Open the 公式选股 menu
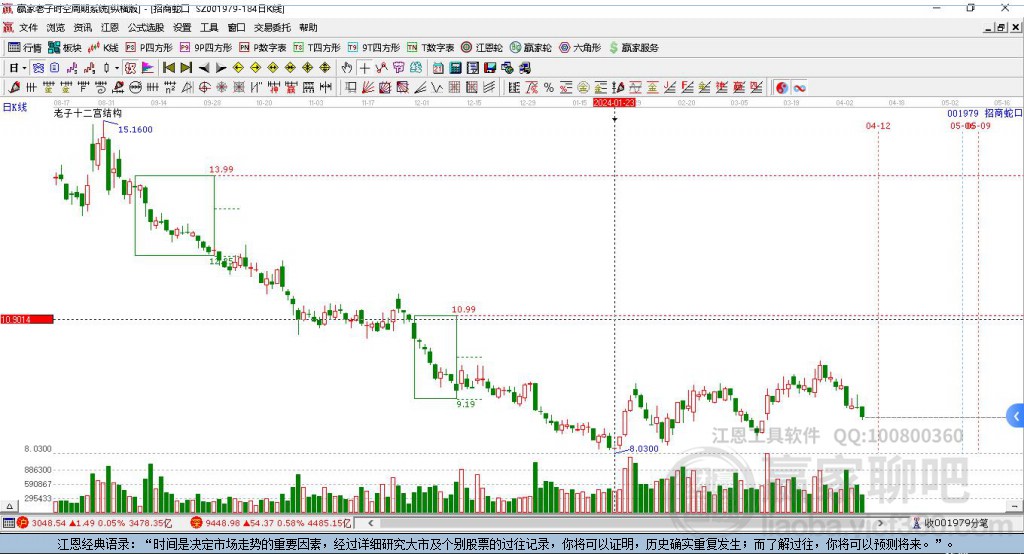 click(x=146, y=27)
